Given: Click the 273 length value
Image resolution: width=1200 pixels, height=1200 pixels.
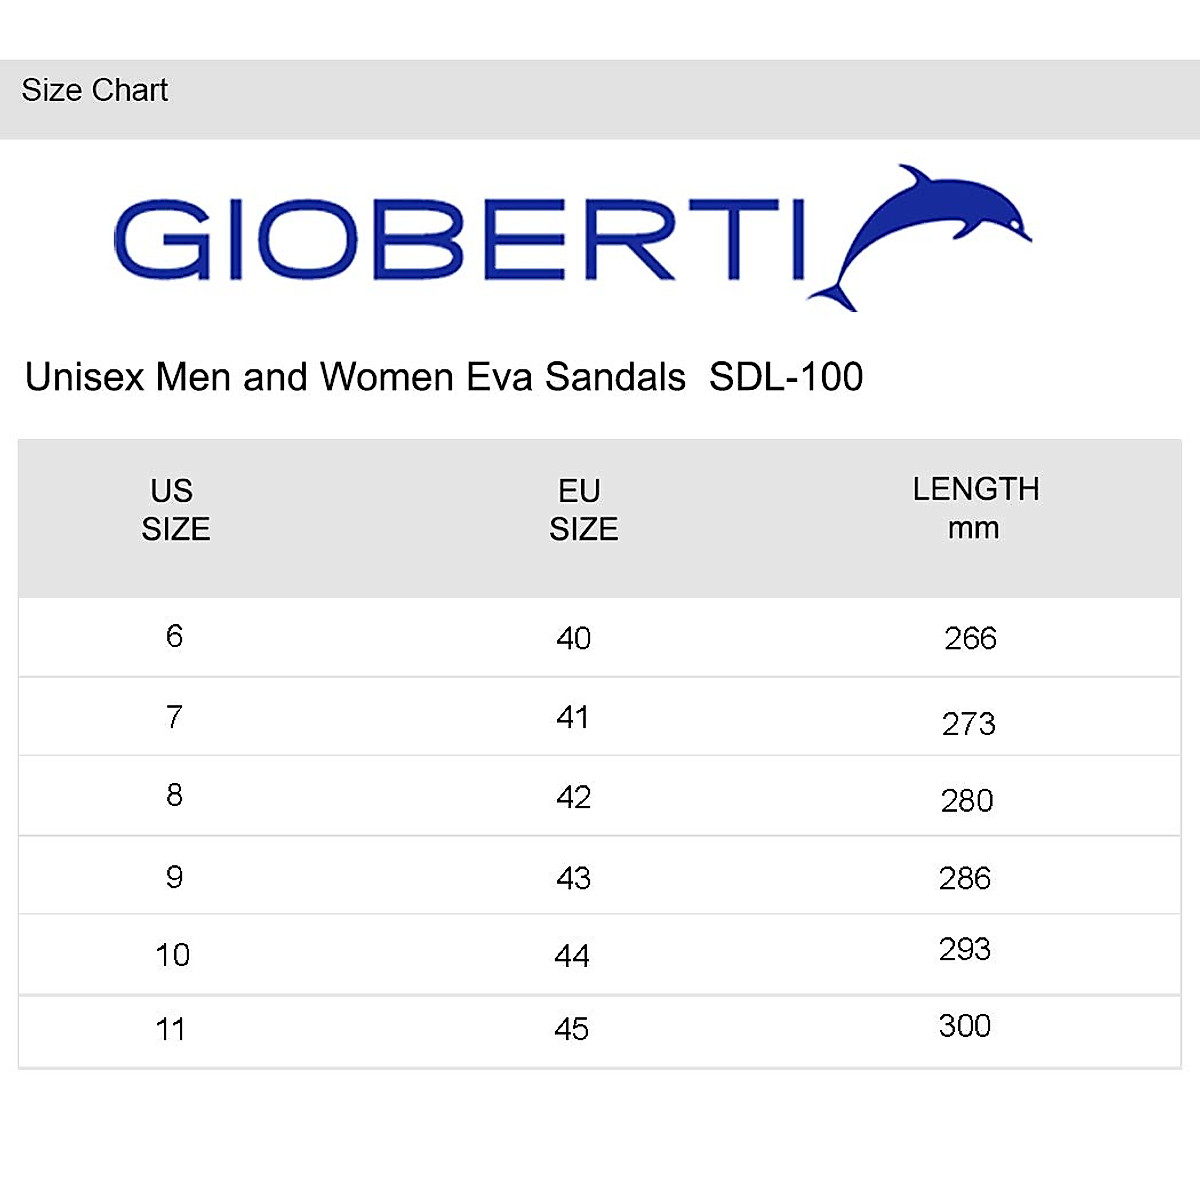Looking at the screenshot, I should click(x=968, y=723).
